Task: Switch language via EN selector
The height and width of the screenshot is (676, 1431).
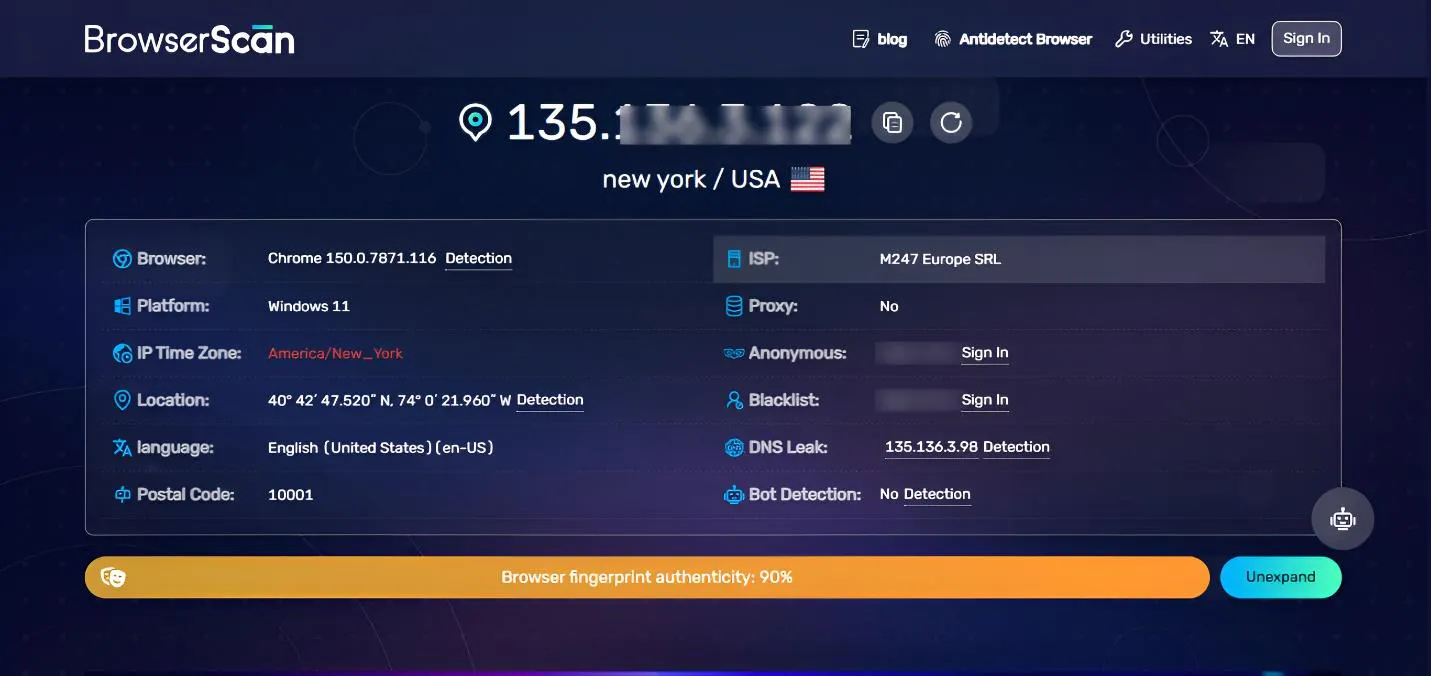Action: point(1232,39)
